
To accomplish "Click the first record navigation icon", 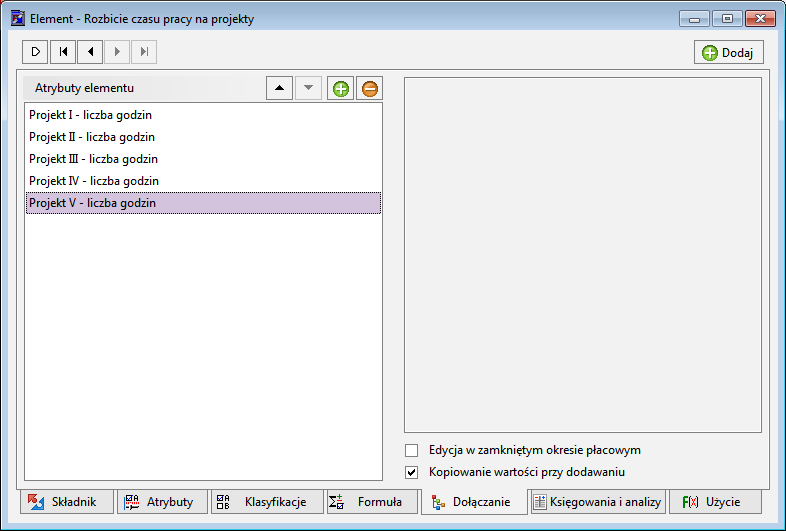I will click(x=63, y=52).
